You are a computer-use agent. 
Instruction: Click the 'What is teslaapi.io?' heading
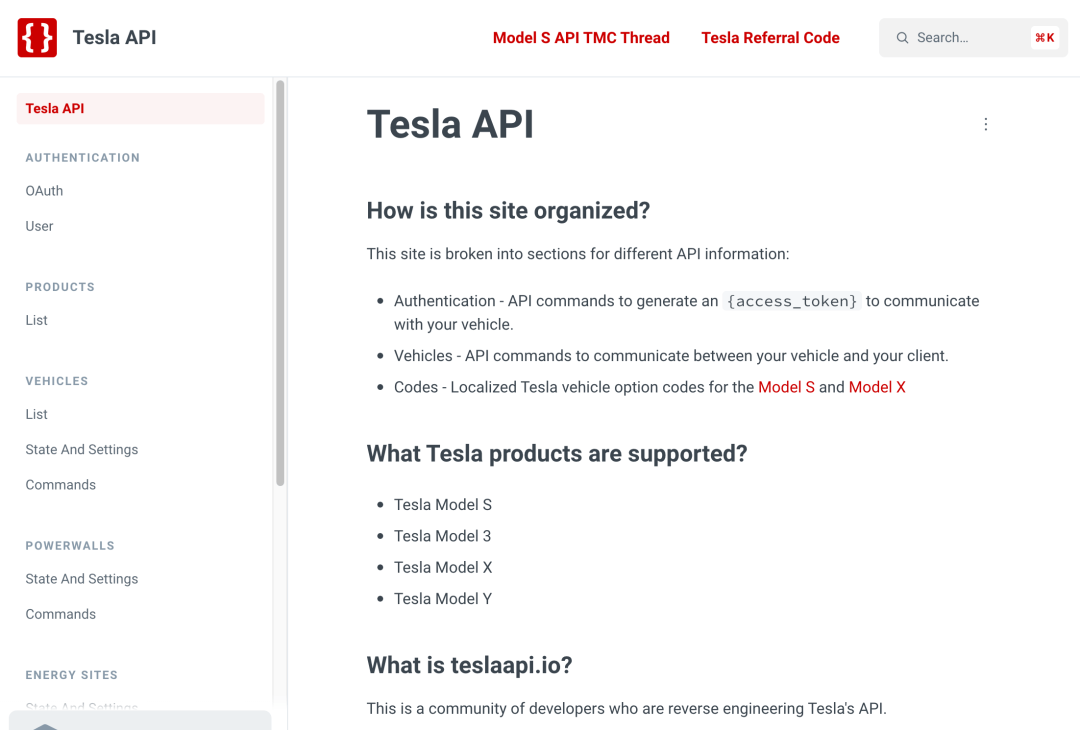(x=469, y=665)
